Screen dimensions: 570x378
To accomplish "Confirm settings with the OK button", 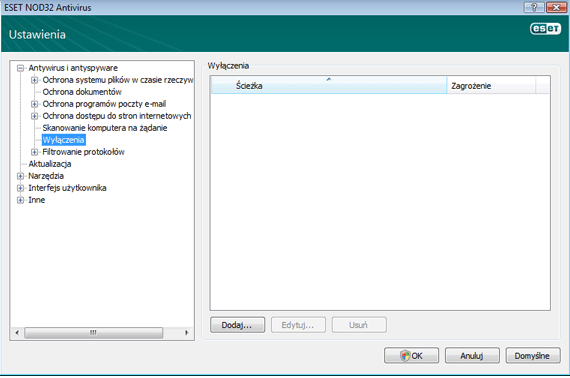I will (x=412, y=355).
